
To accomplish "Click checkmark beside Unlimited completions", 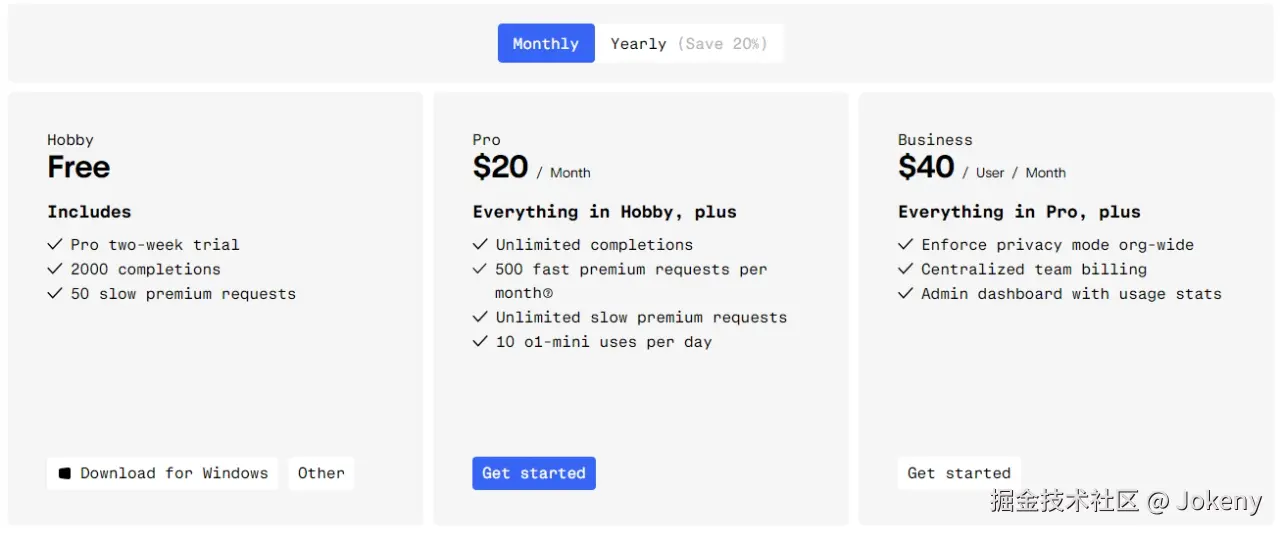I will tap(480, 244).
